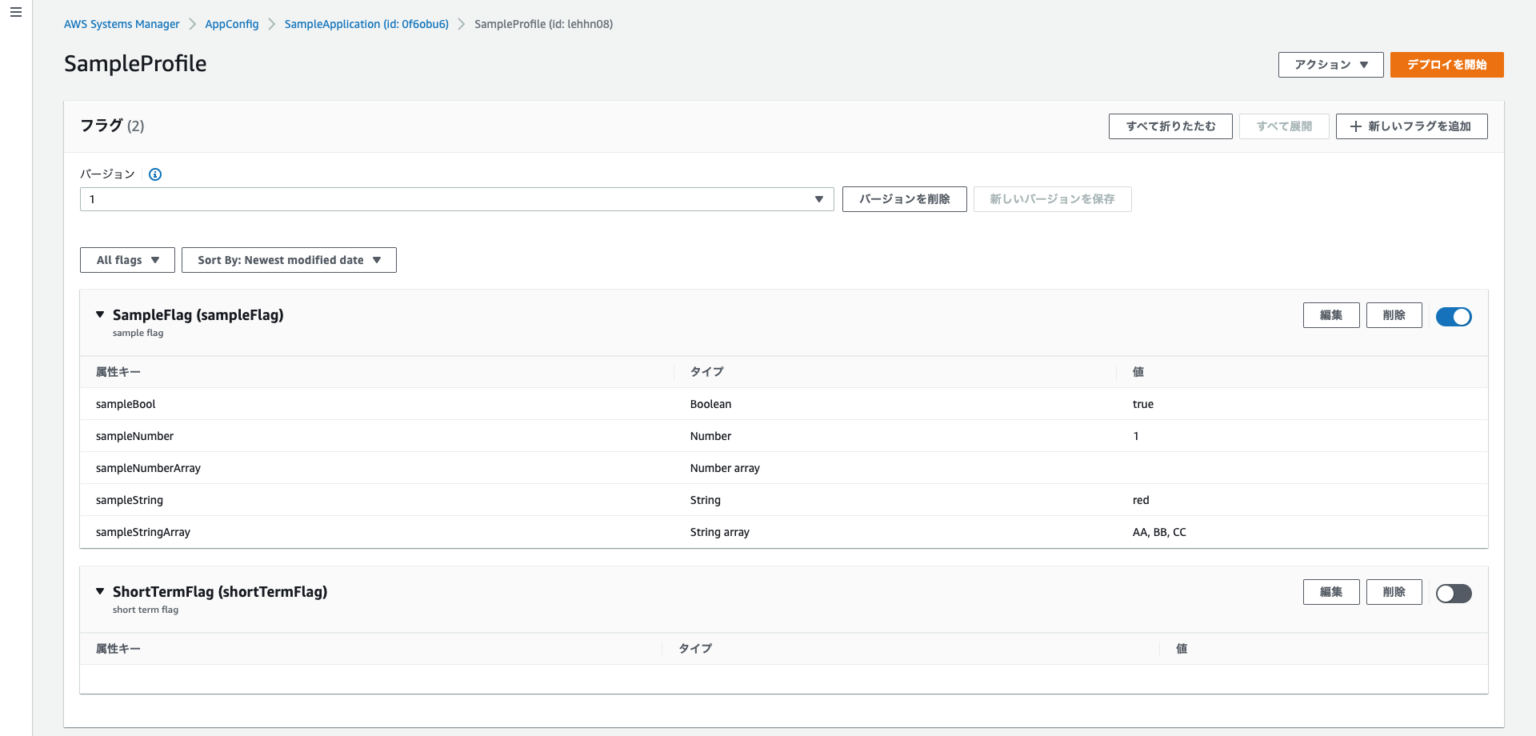Open the version selection dropdown
This screenshot has height=736, width=1536.
click(x=456, y=199)
